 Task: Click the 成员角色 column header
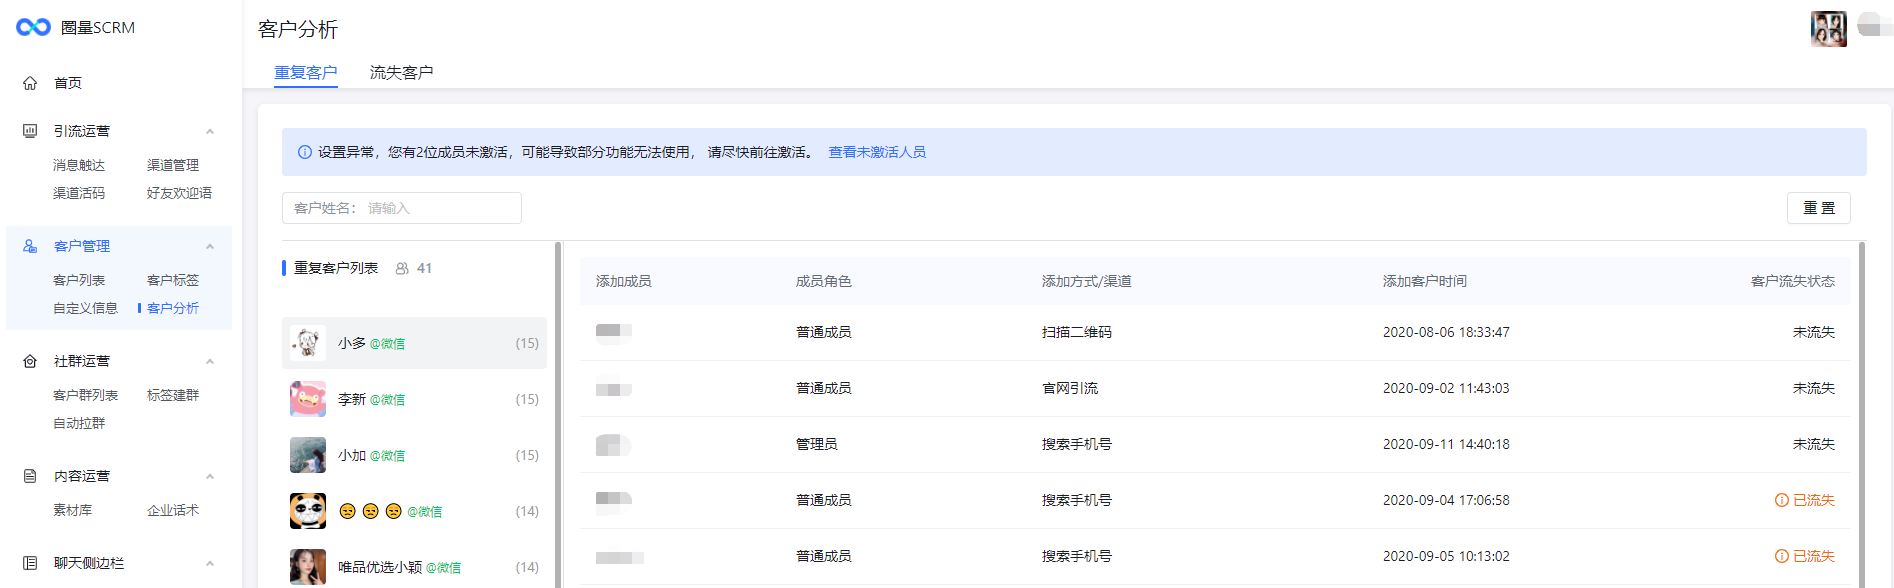coord(824,281)
